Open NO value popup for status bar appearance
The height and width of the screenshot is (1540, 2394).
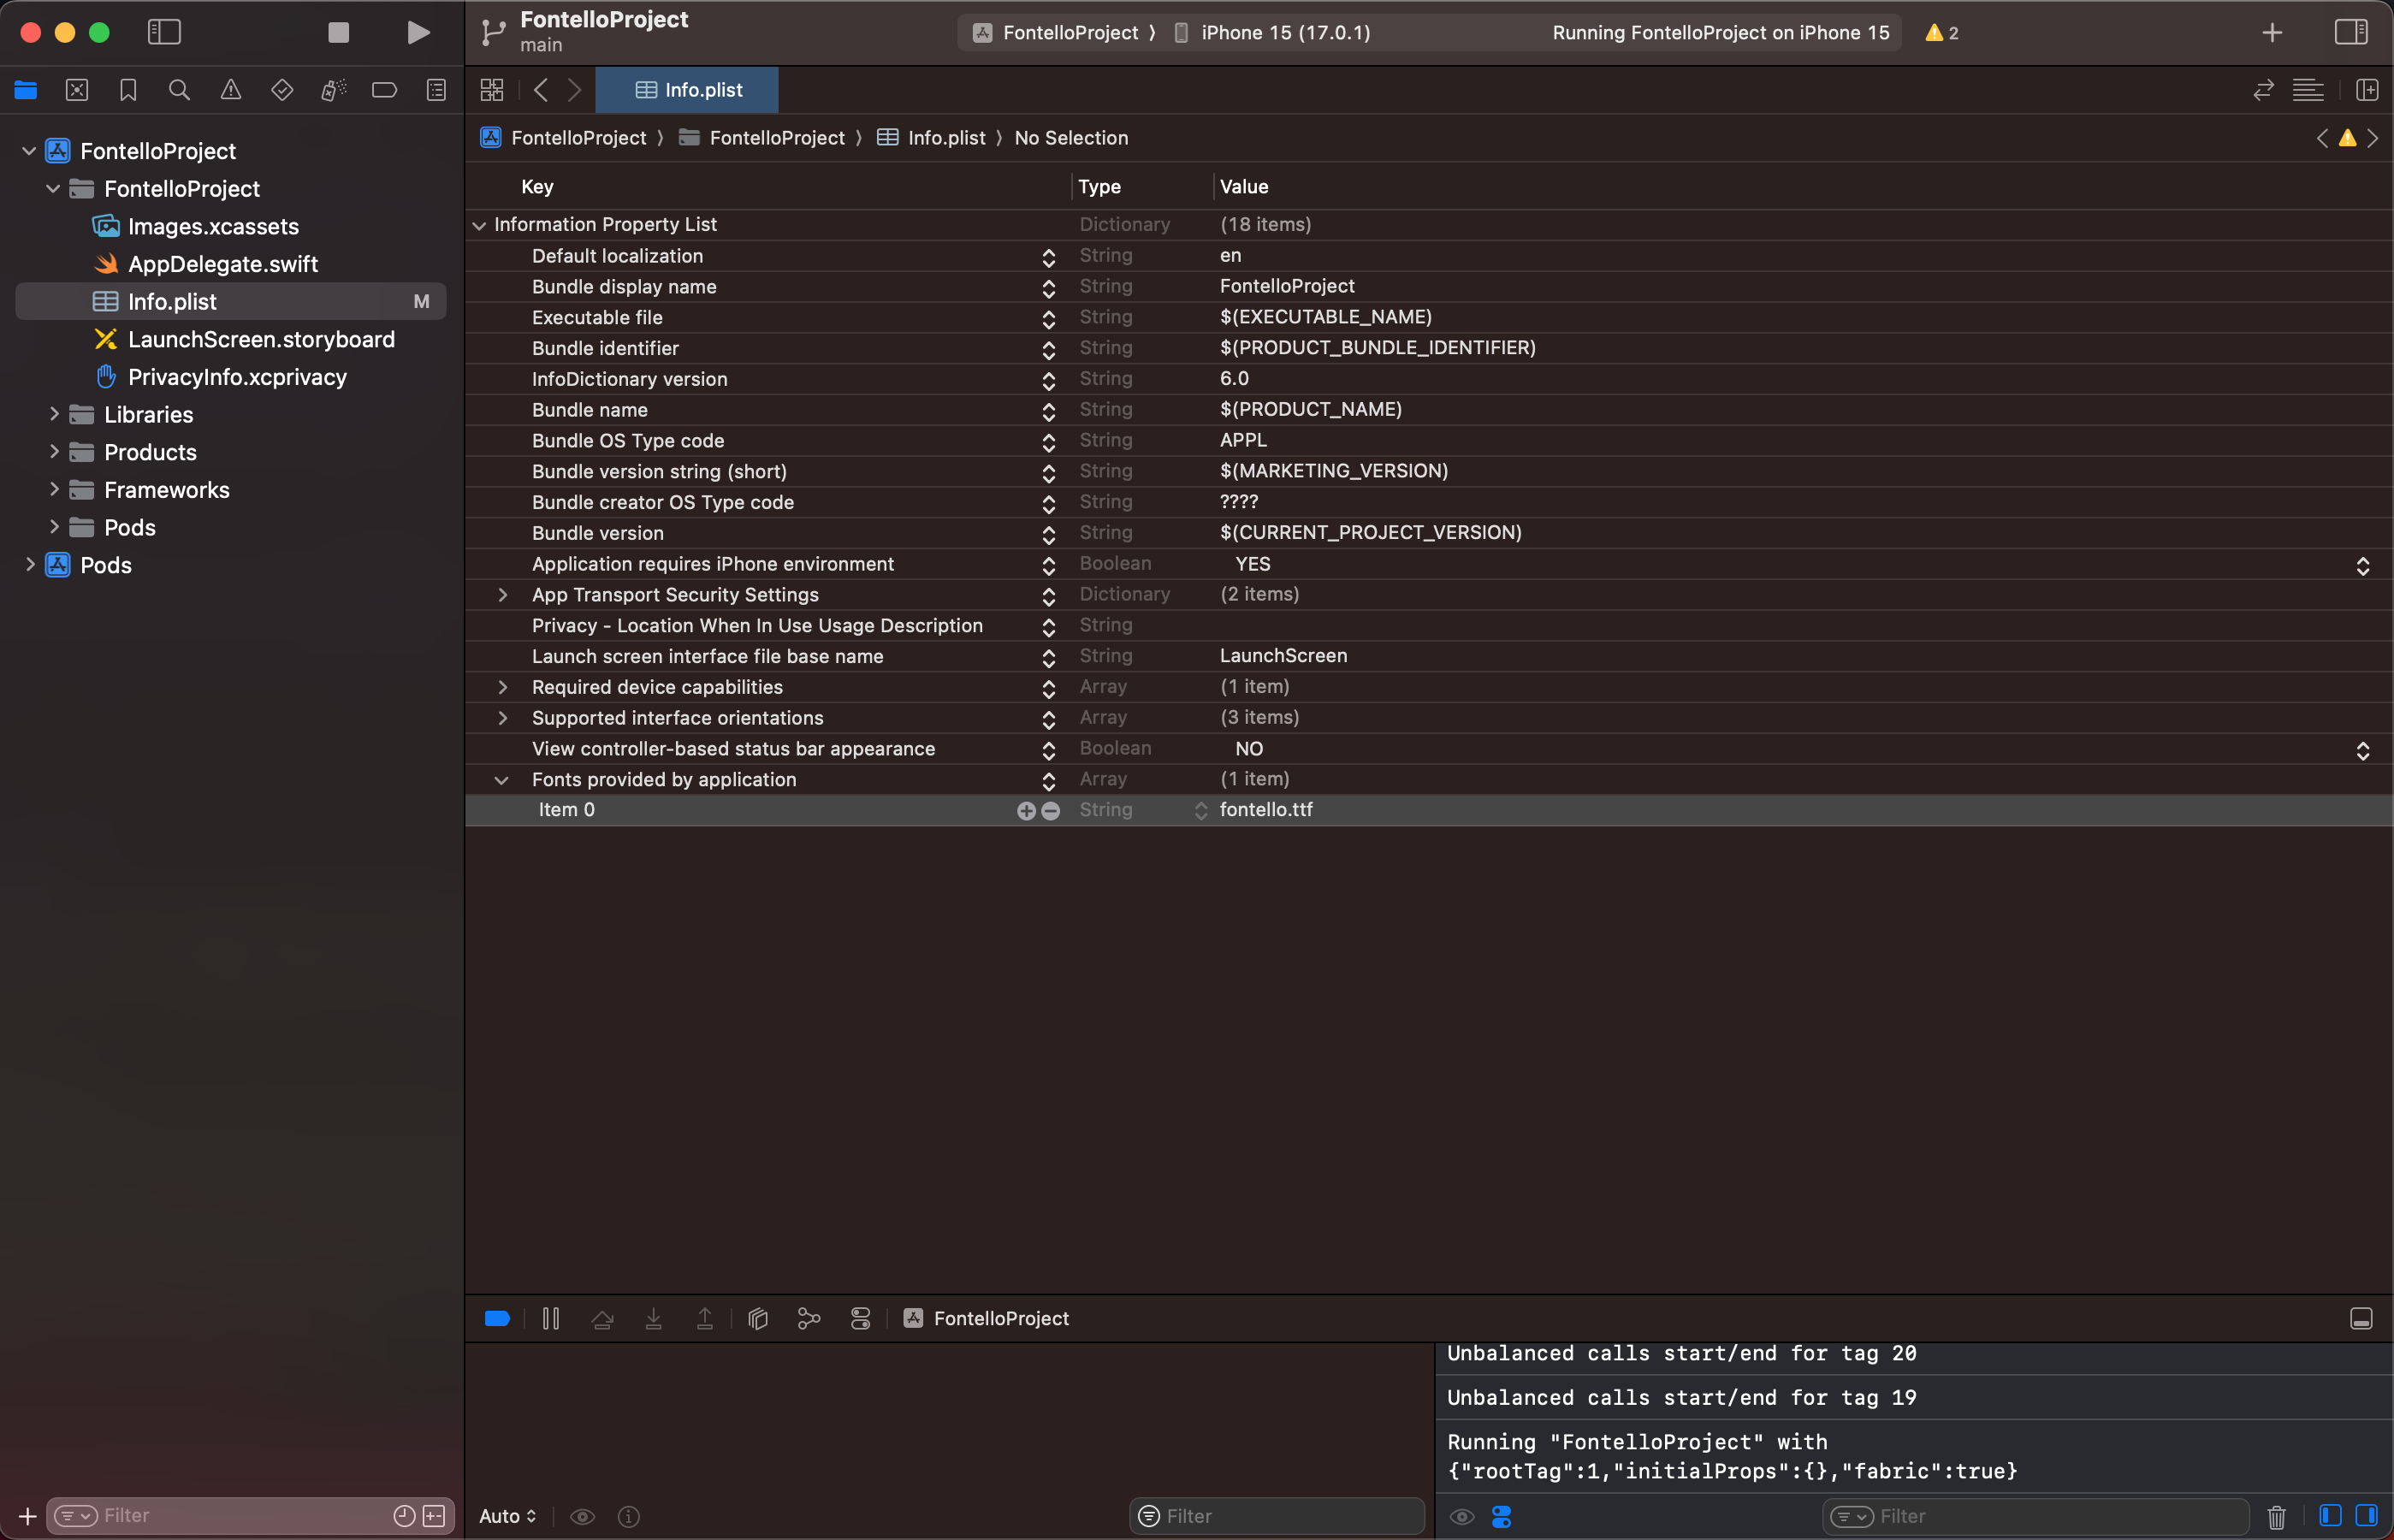point(2363,751)
